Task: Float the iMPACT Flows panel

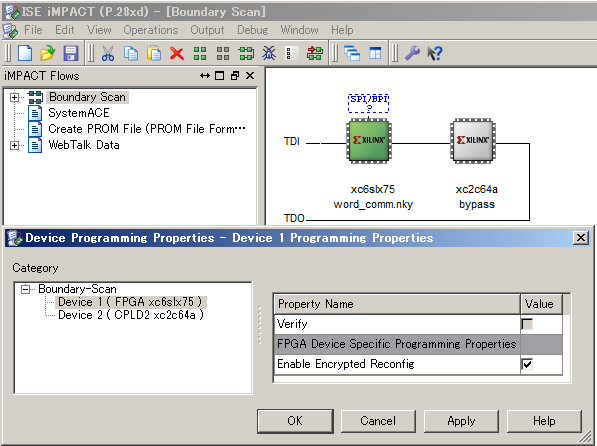Action: pos(235,76)
